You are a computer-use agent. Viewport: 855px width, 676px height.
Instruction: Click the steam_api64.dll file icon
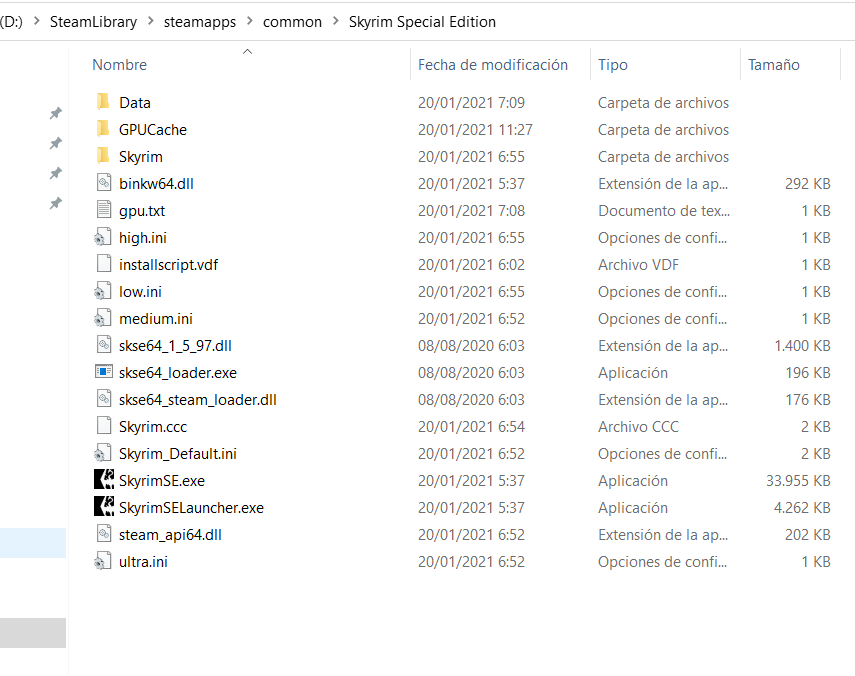point(104,534)
